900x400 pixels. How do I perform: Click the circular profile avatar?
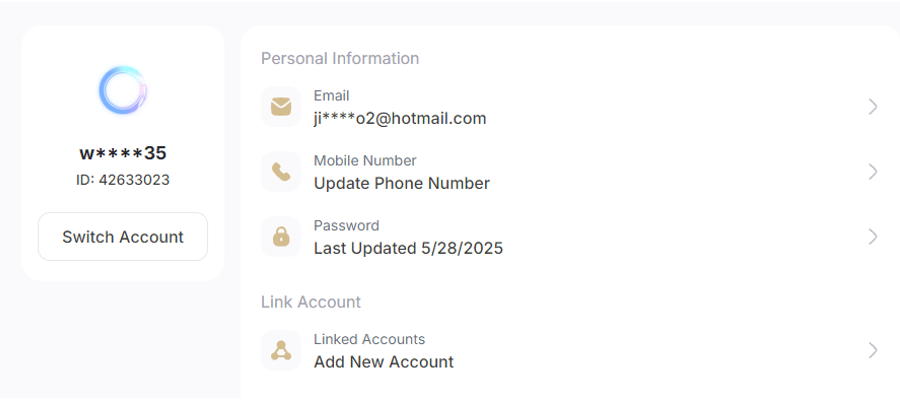click(123, 90)
